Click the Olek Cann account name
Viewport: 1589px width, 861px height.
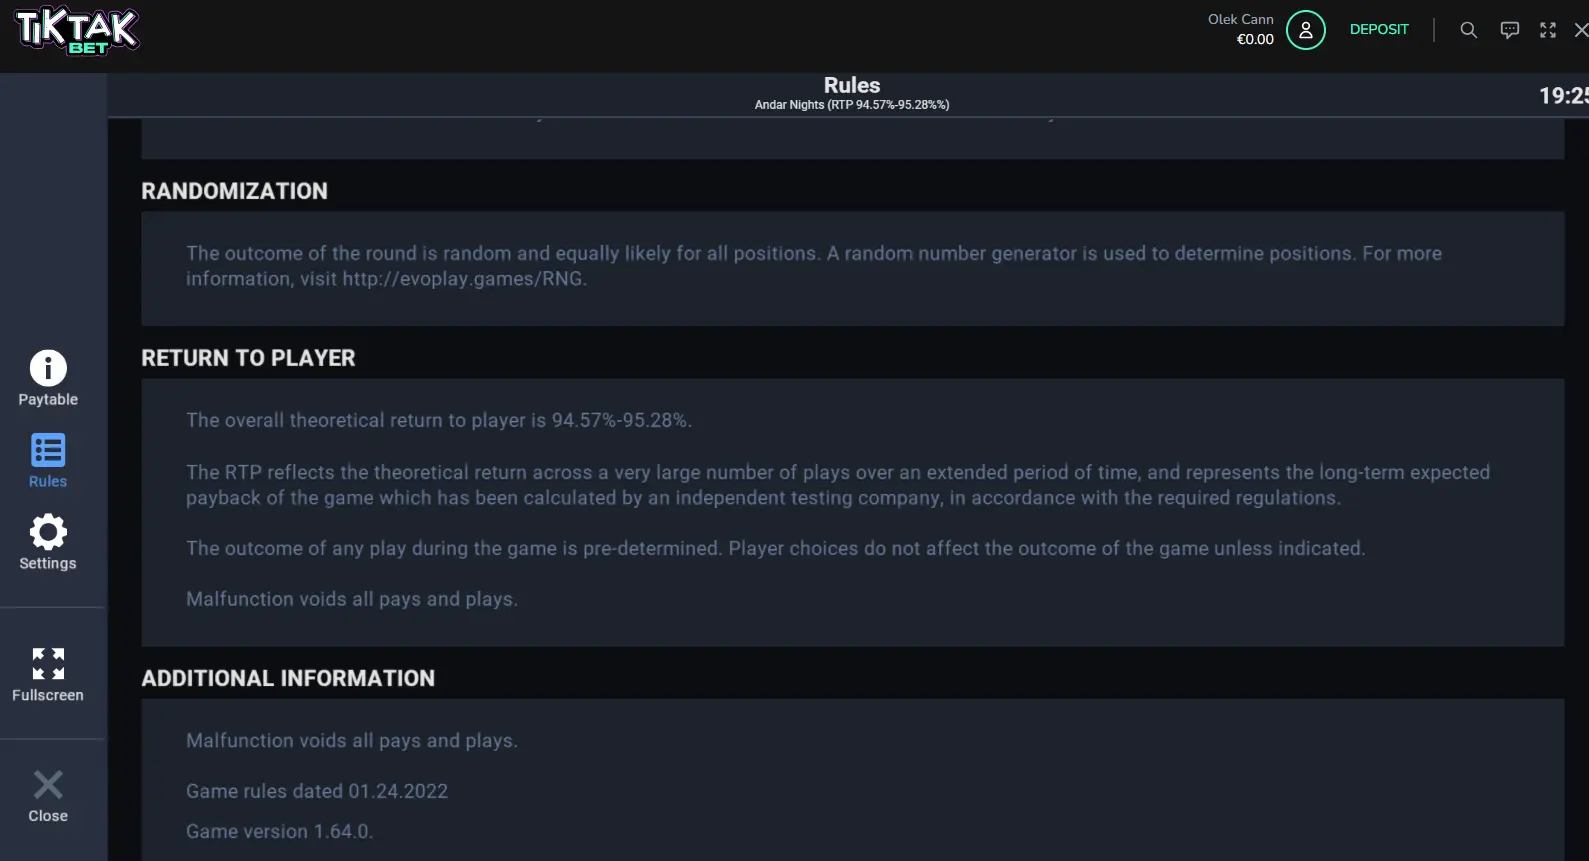pos(1240,19)
